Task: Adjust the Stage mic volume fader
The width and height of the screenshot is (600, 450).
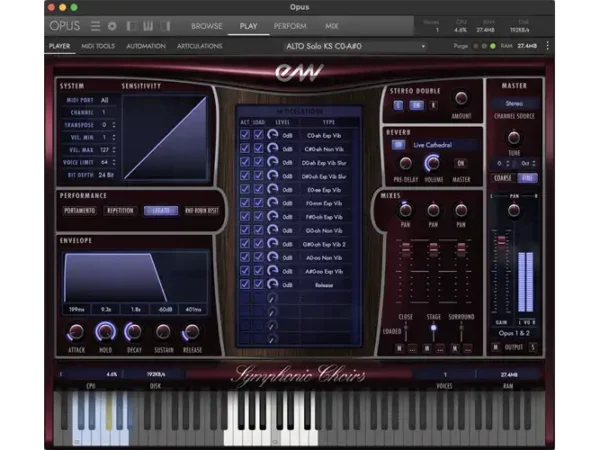Action: click(x=433, y=249)
